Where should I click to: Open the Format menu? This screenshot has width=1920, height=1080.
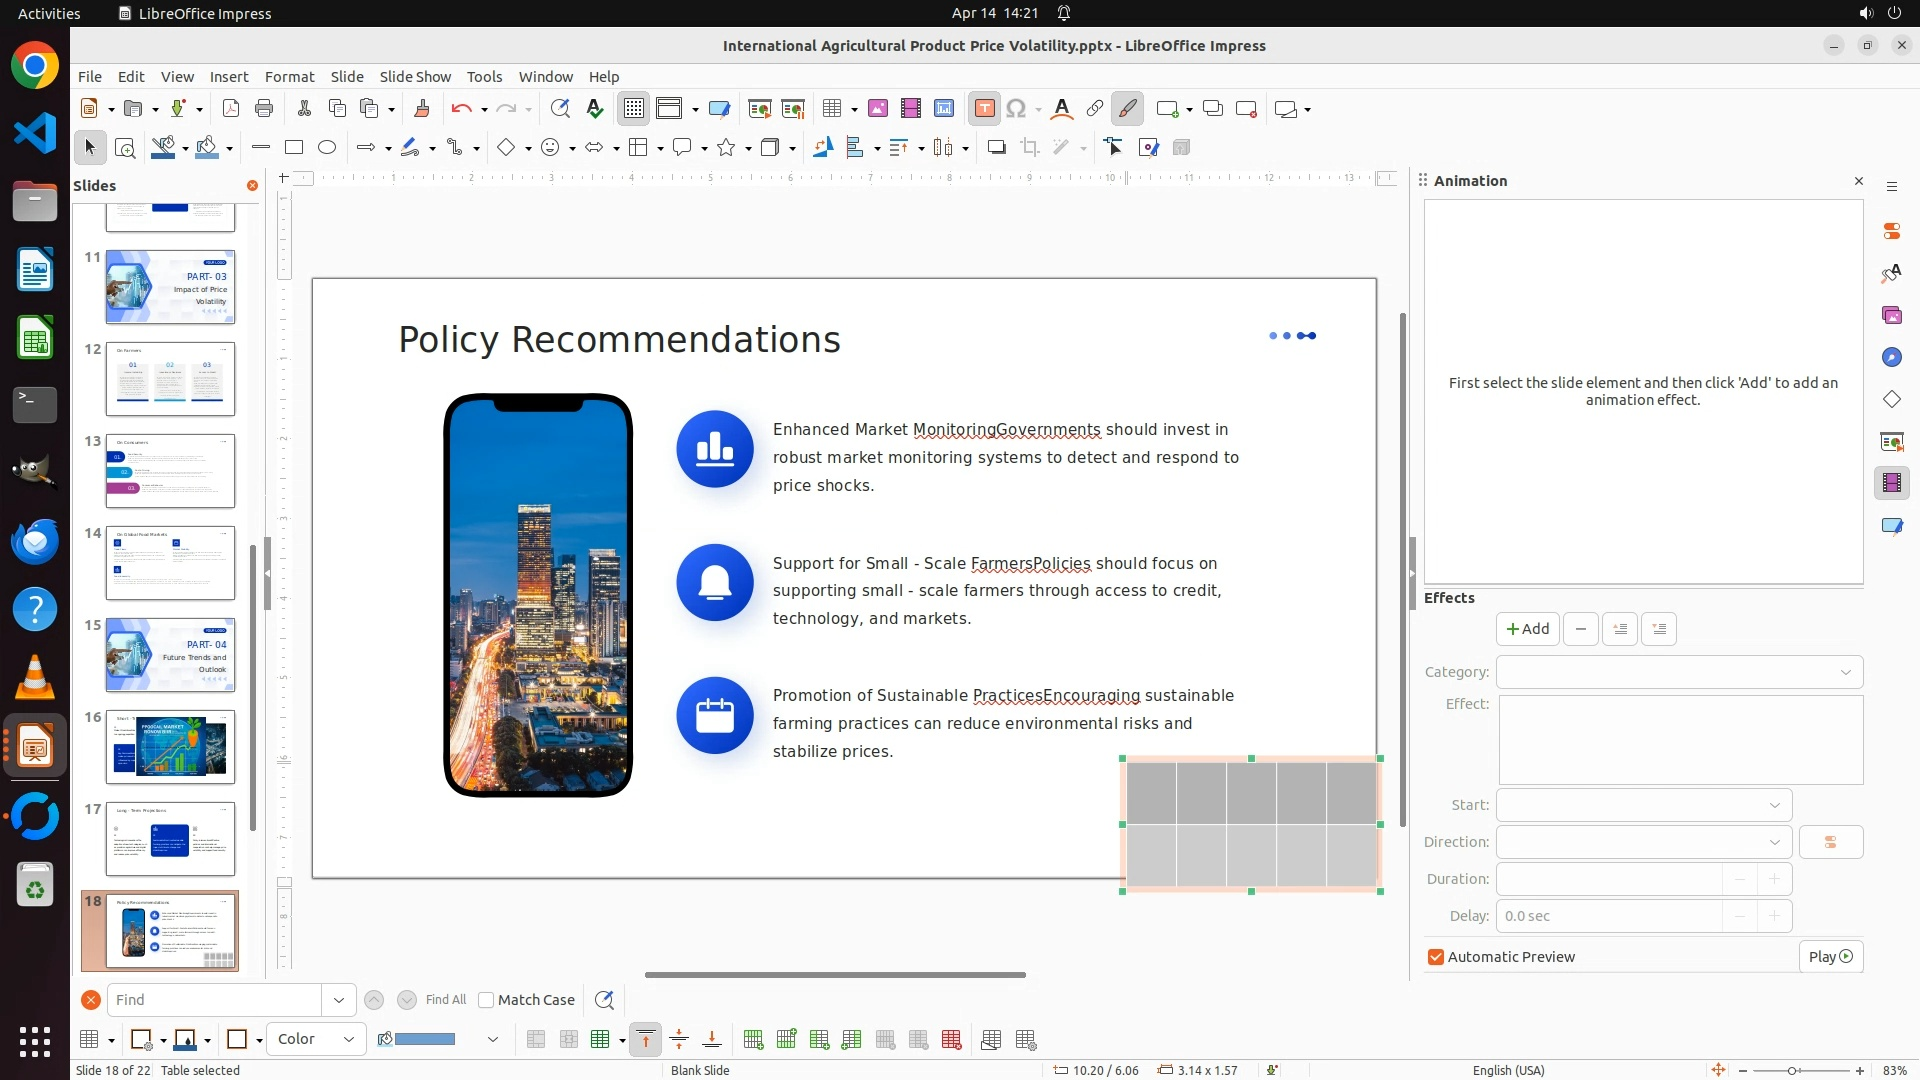tap(289, 77)
